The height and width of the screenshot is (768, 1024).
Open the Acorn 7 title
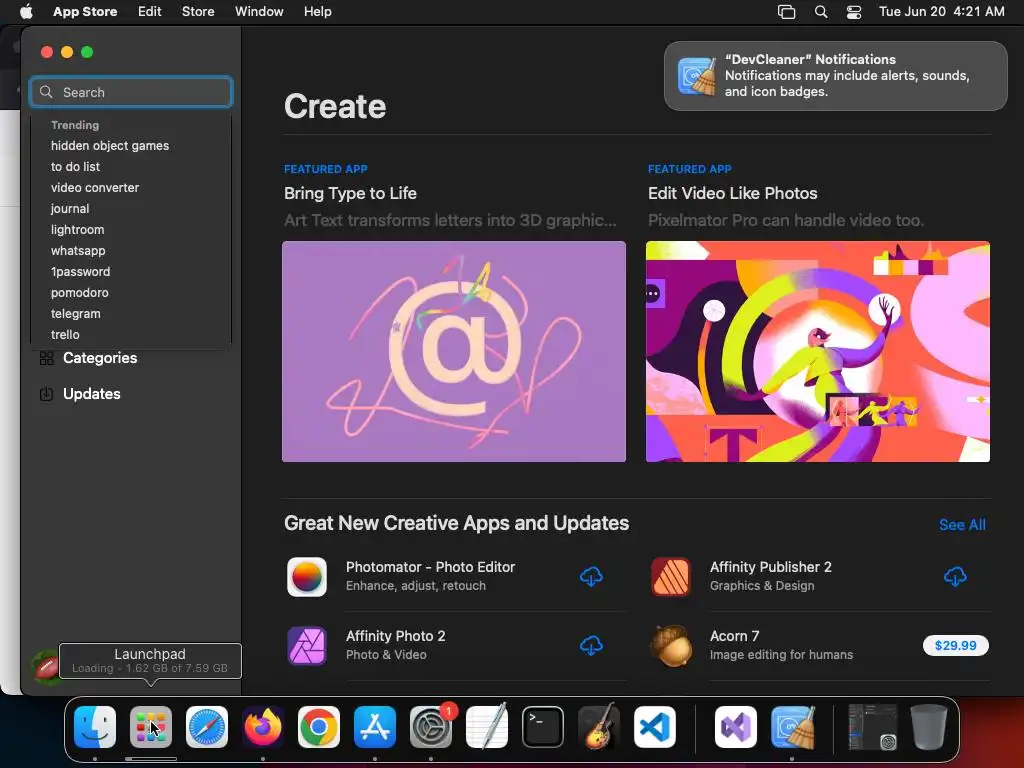[x=734, y=636]
